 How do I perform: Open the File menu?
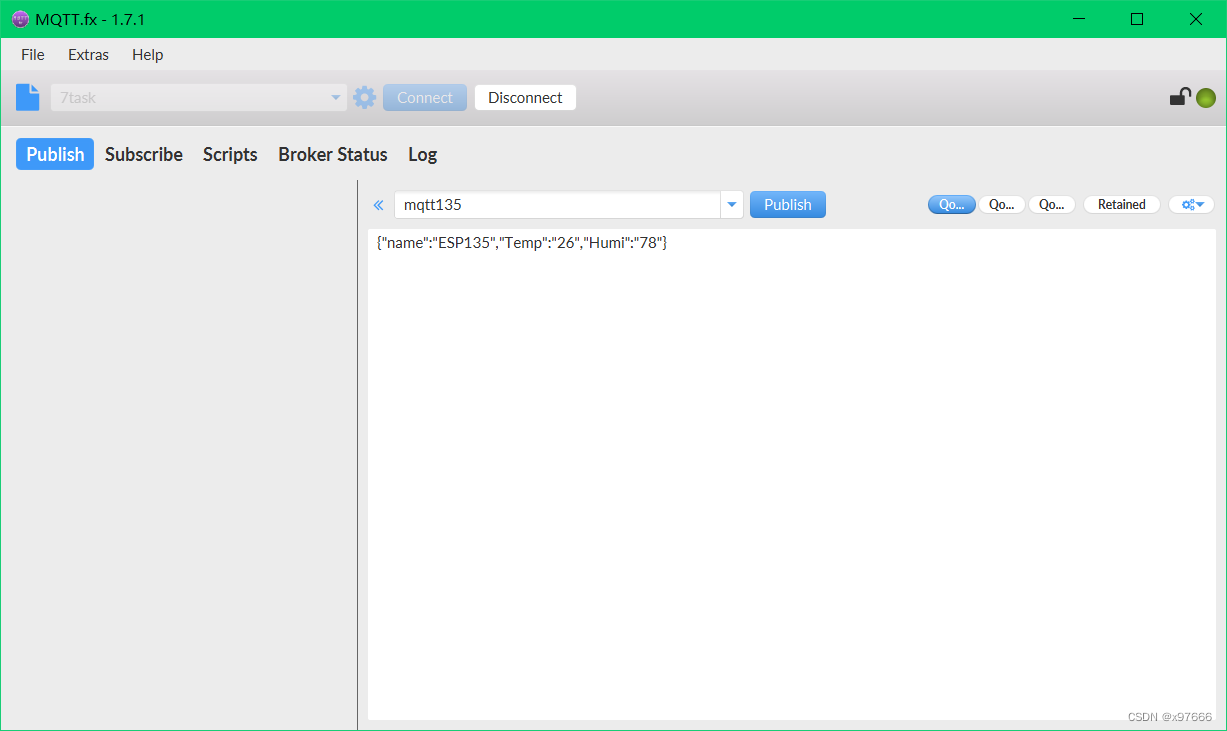tap(33, 55)
